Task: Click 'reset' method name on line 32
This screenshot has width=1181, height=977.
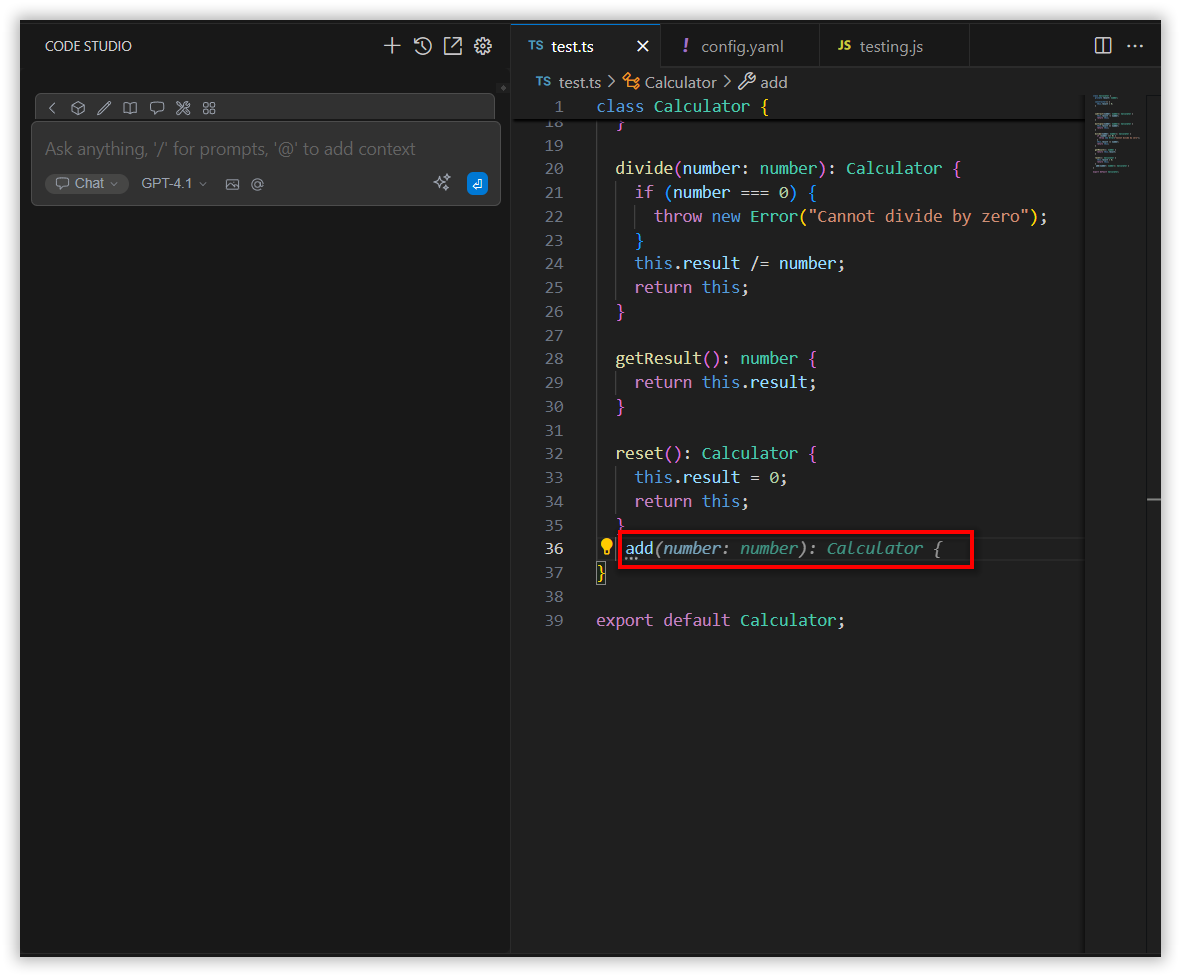Action: (x=639, y=453)
